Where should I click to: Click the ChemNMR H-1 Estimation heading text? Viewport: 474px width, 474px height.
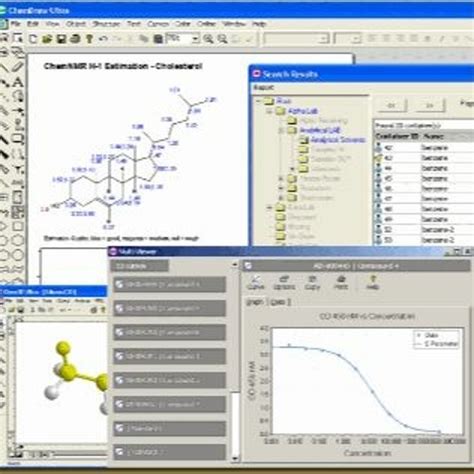tap(123, 66)
